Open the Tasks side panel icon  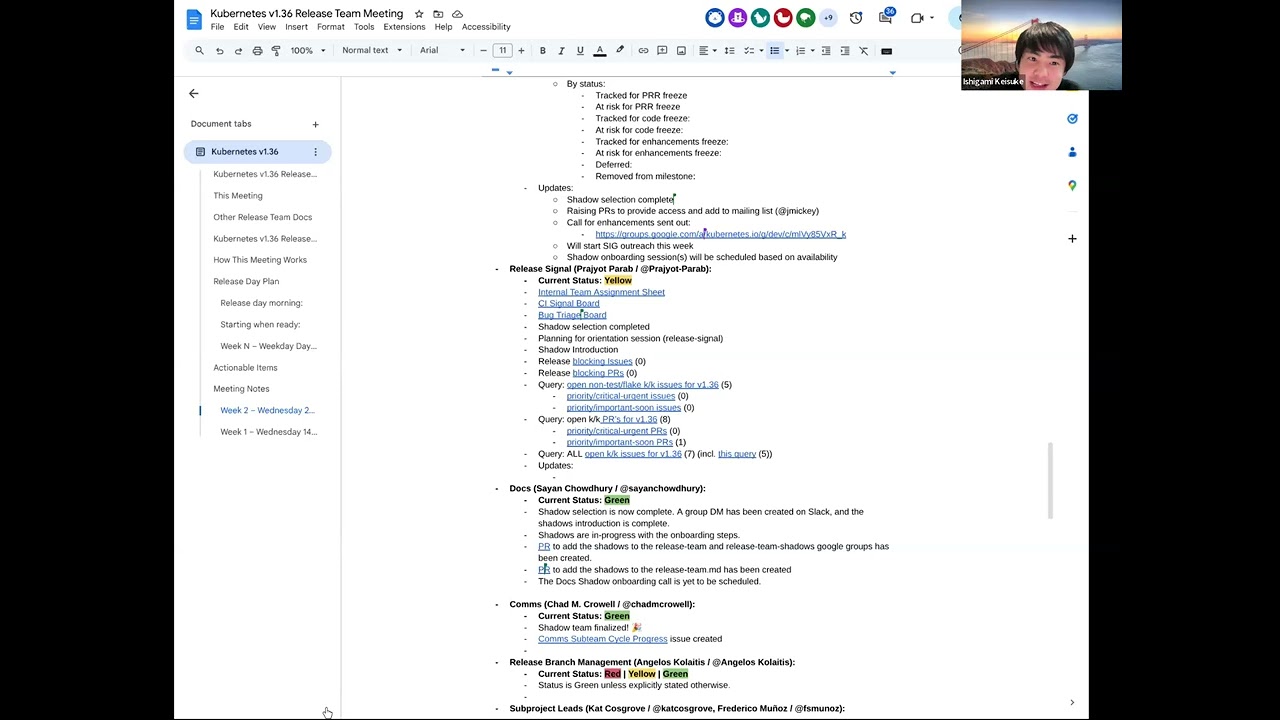point(1072,119)
